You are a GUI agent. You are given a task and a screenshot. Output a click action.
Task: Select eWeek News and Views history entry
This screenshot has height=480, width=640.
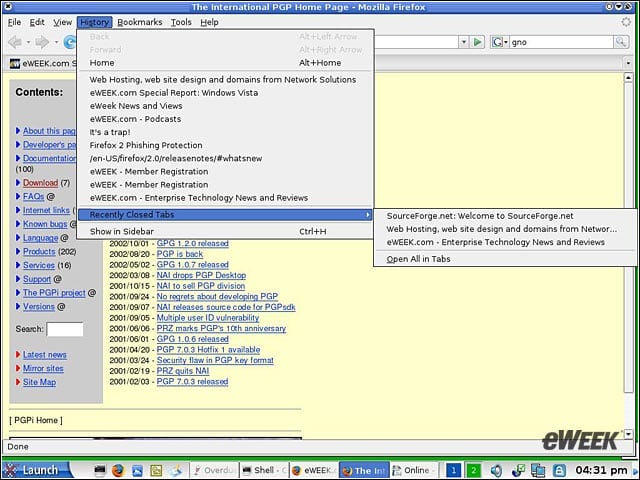point(225,106)
